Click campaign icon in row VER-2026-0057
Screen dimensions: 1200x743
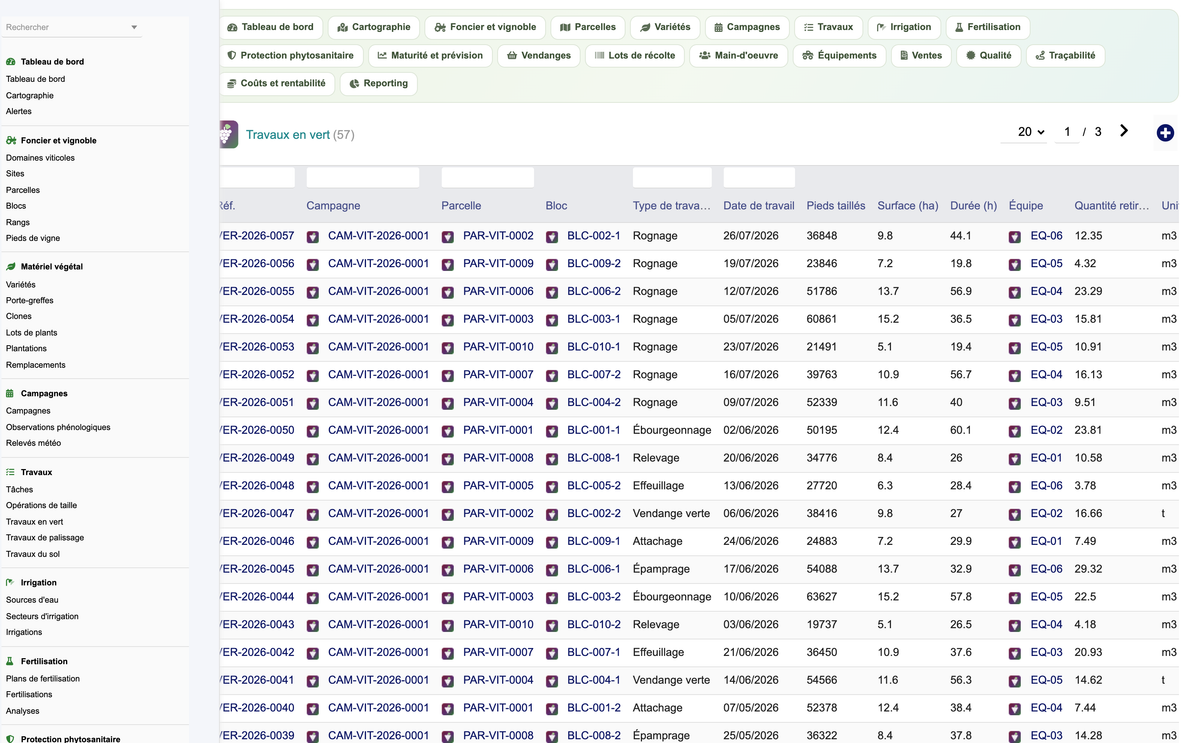click(x=313, y=237)
